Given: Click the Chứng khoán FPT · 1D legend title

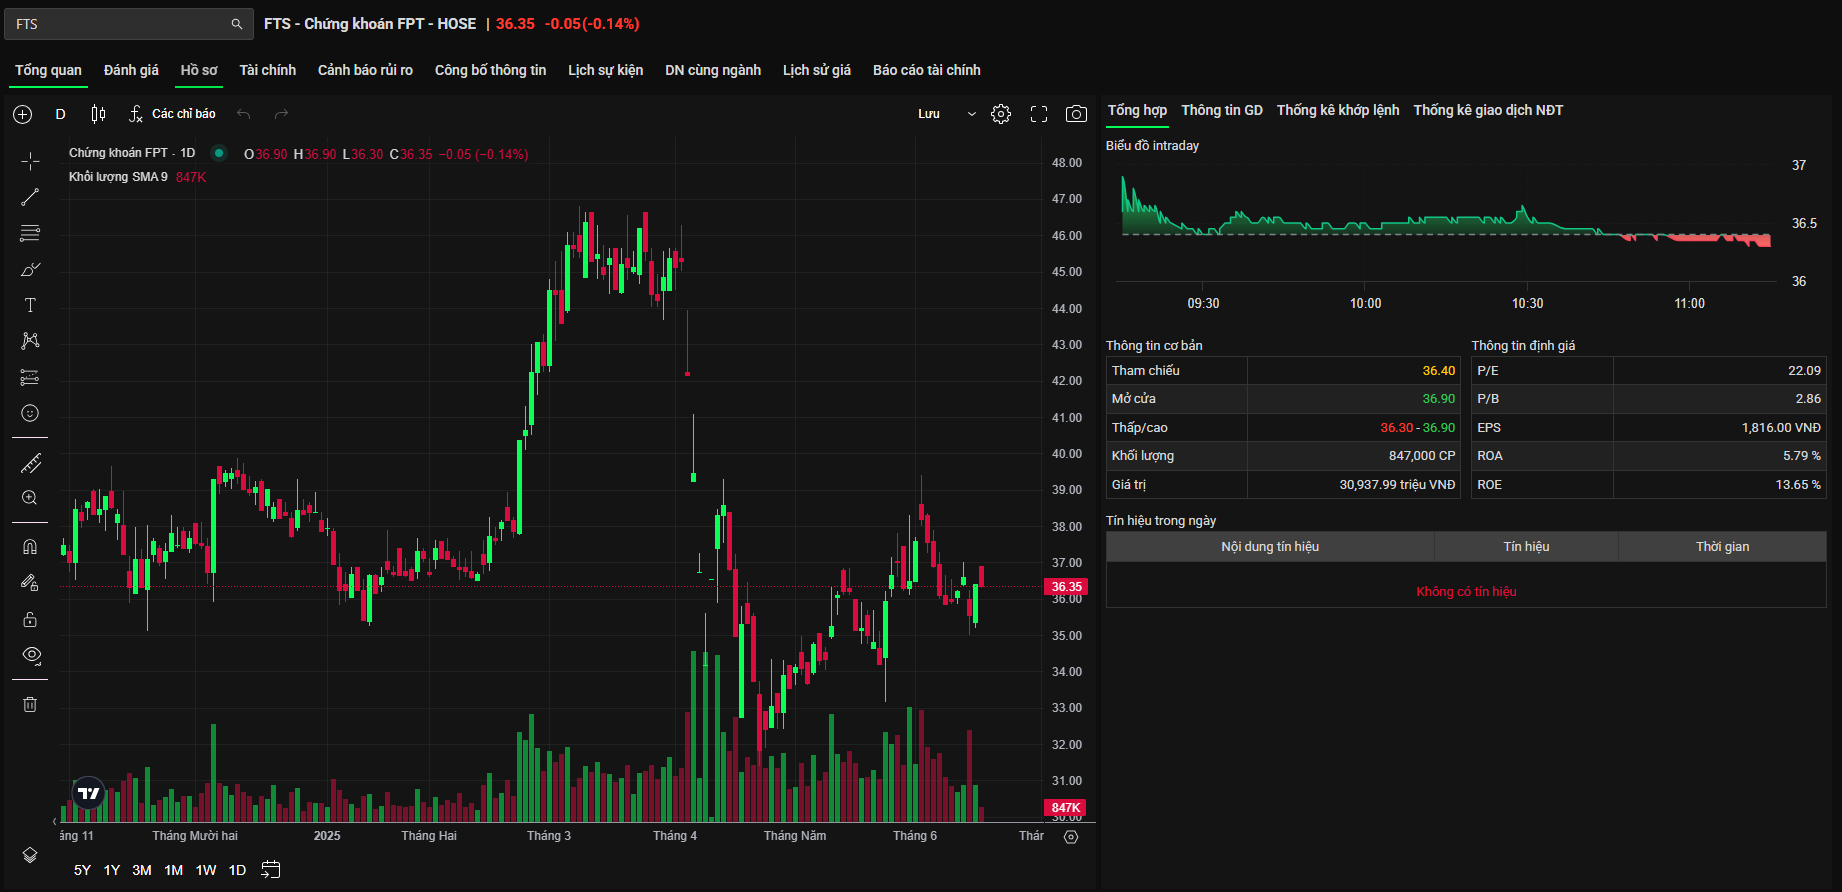Looking at the screenshot, I should pos(132,153).
